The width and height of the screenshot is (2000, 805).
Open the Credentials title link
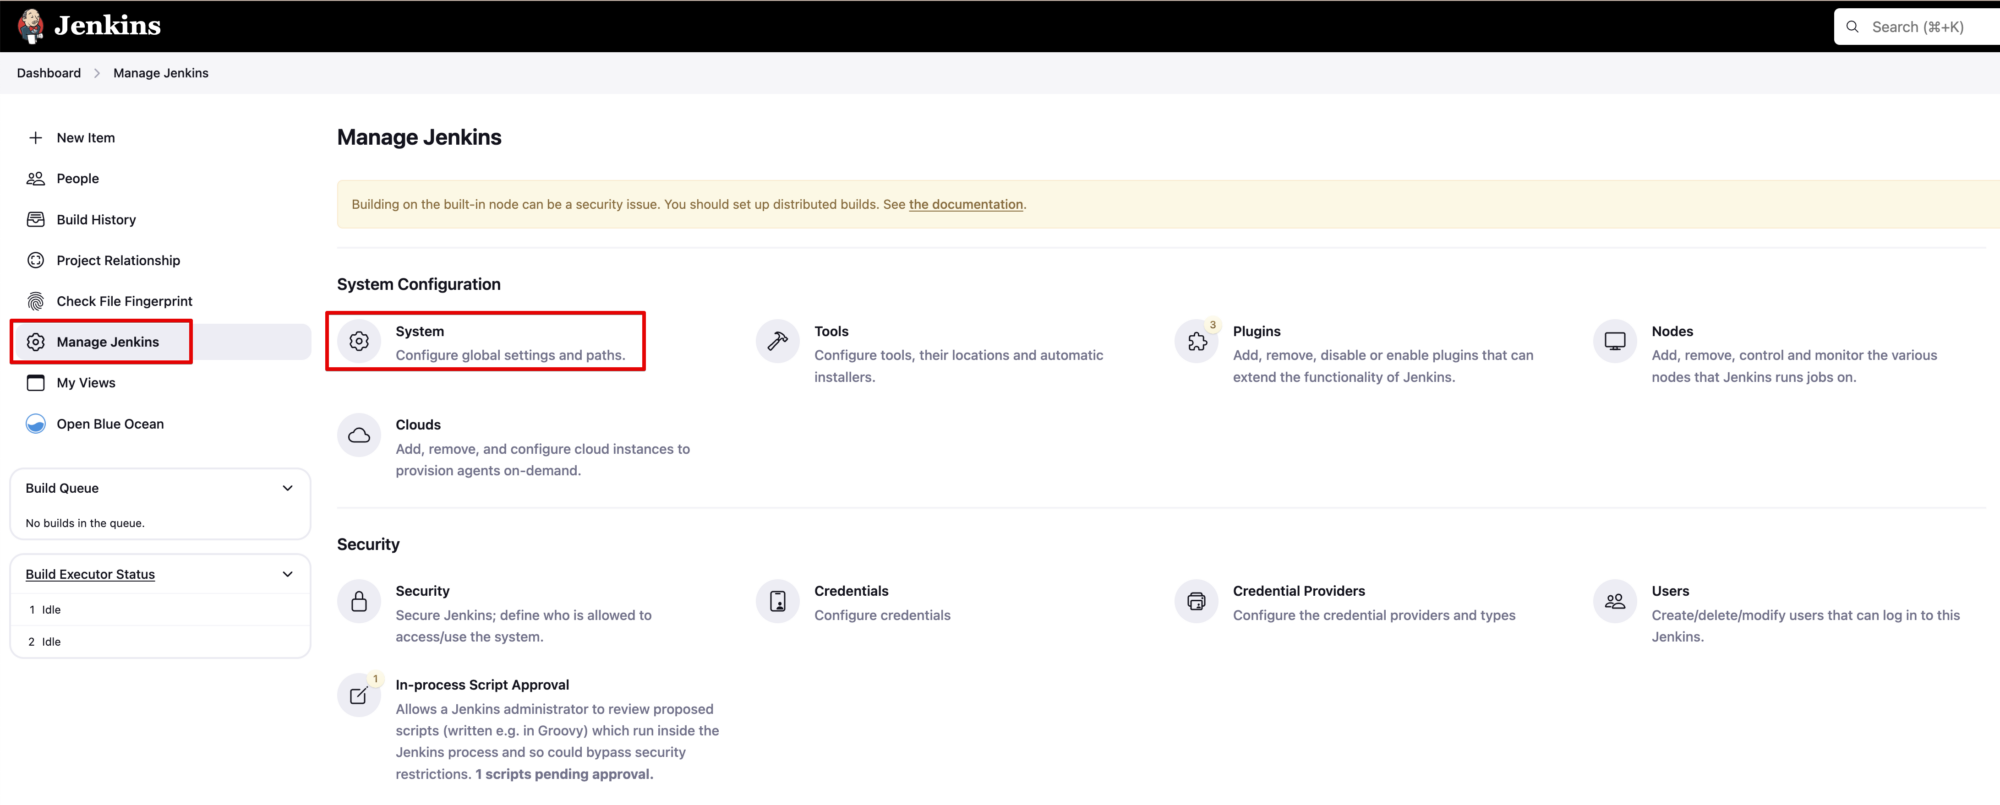tap(851, 592)
